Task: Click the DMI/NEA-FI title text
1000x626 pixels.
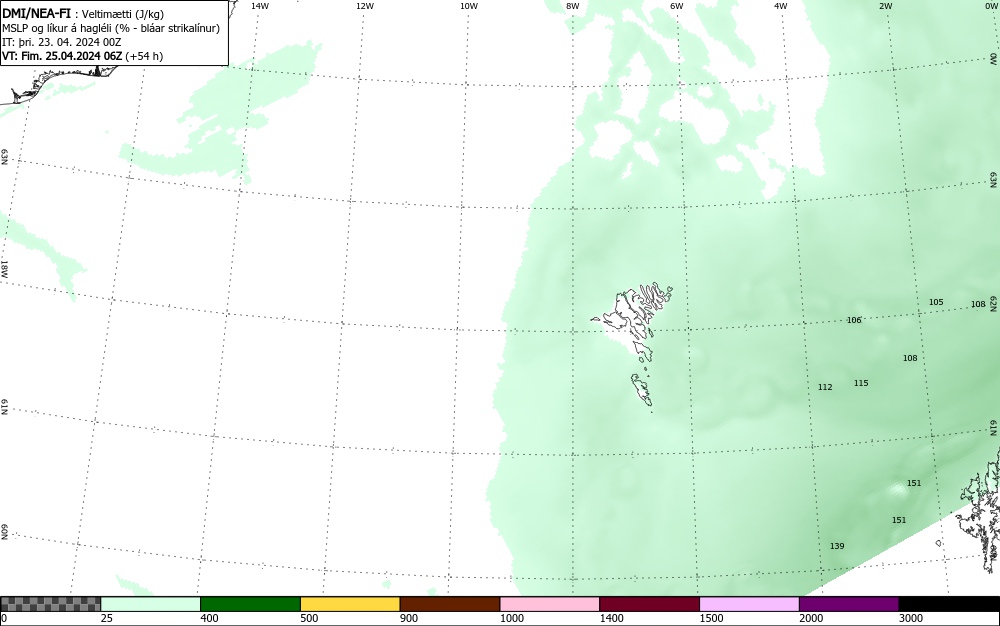Action: (x=36, y=13)
